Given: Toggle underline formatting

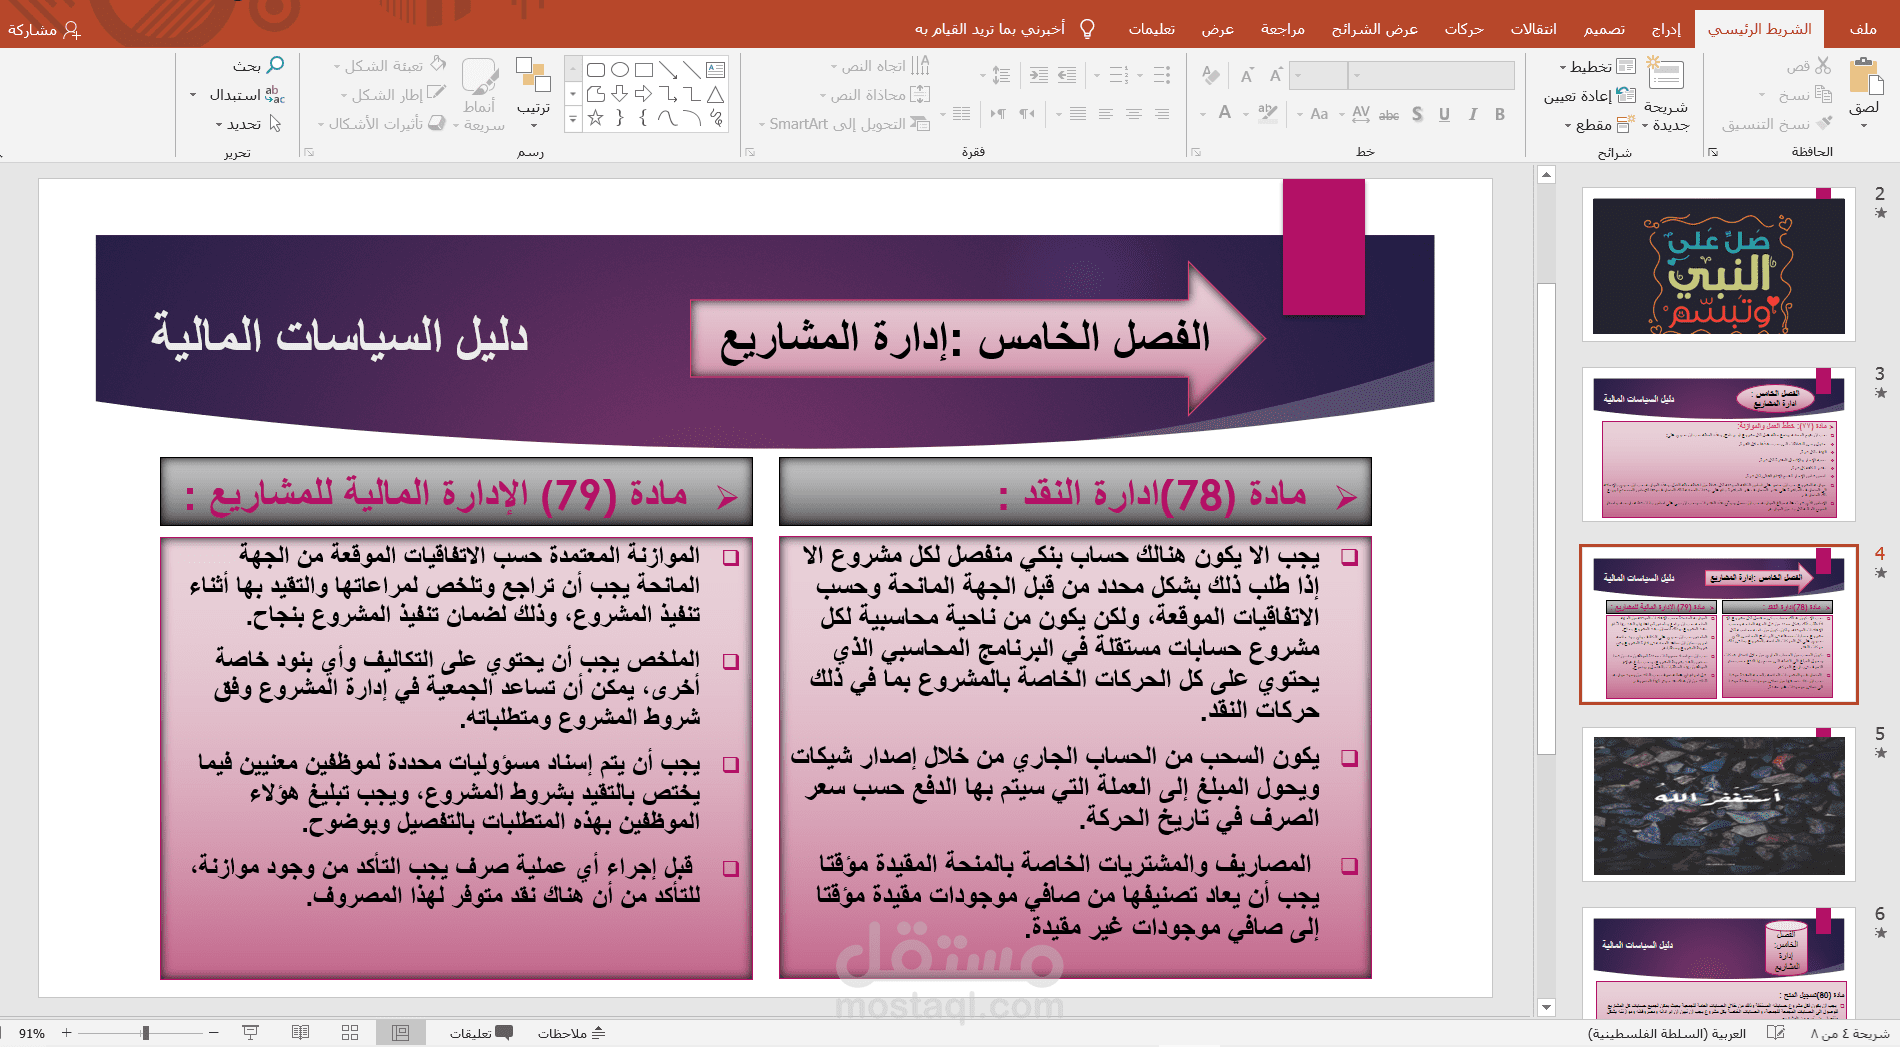Looking at the screenshot, I should pos(1444,114).
